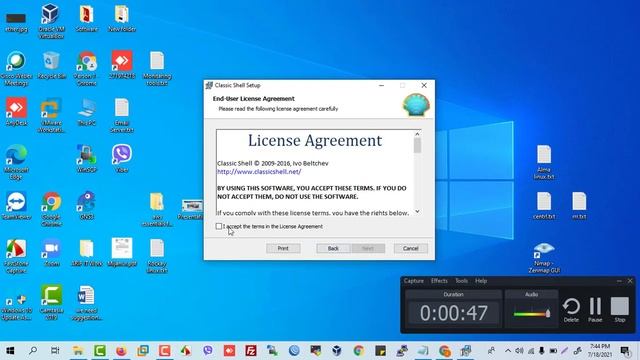Open FileZilla from the taskbar
640x360 pixels.
click(251, 350)
